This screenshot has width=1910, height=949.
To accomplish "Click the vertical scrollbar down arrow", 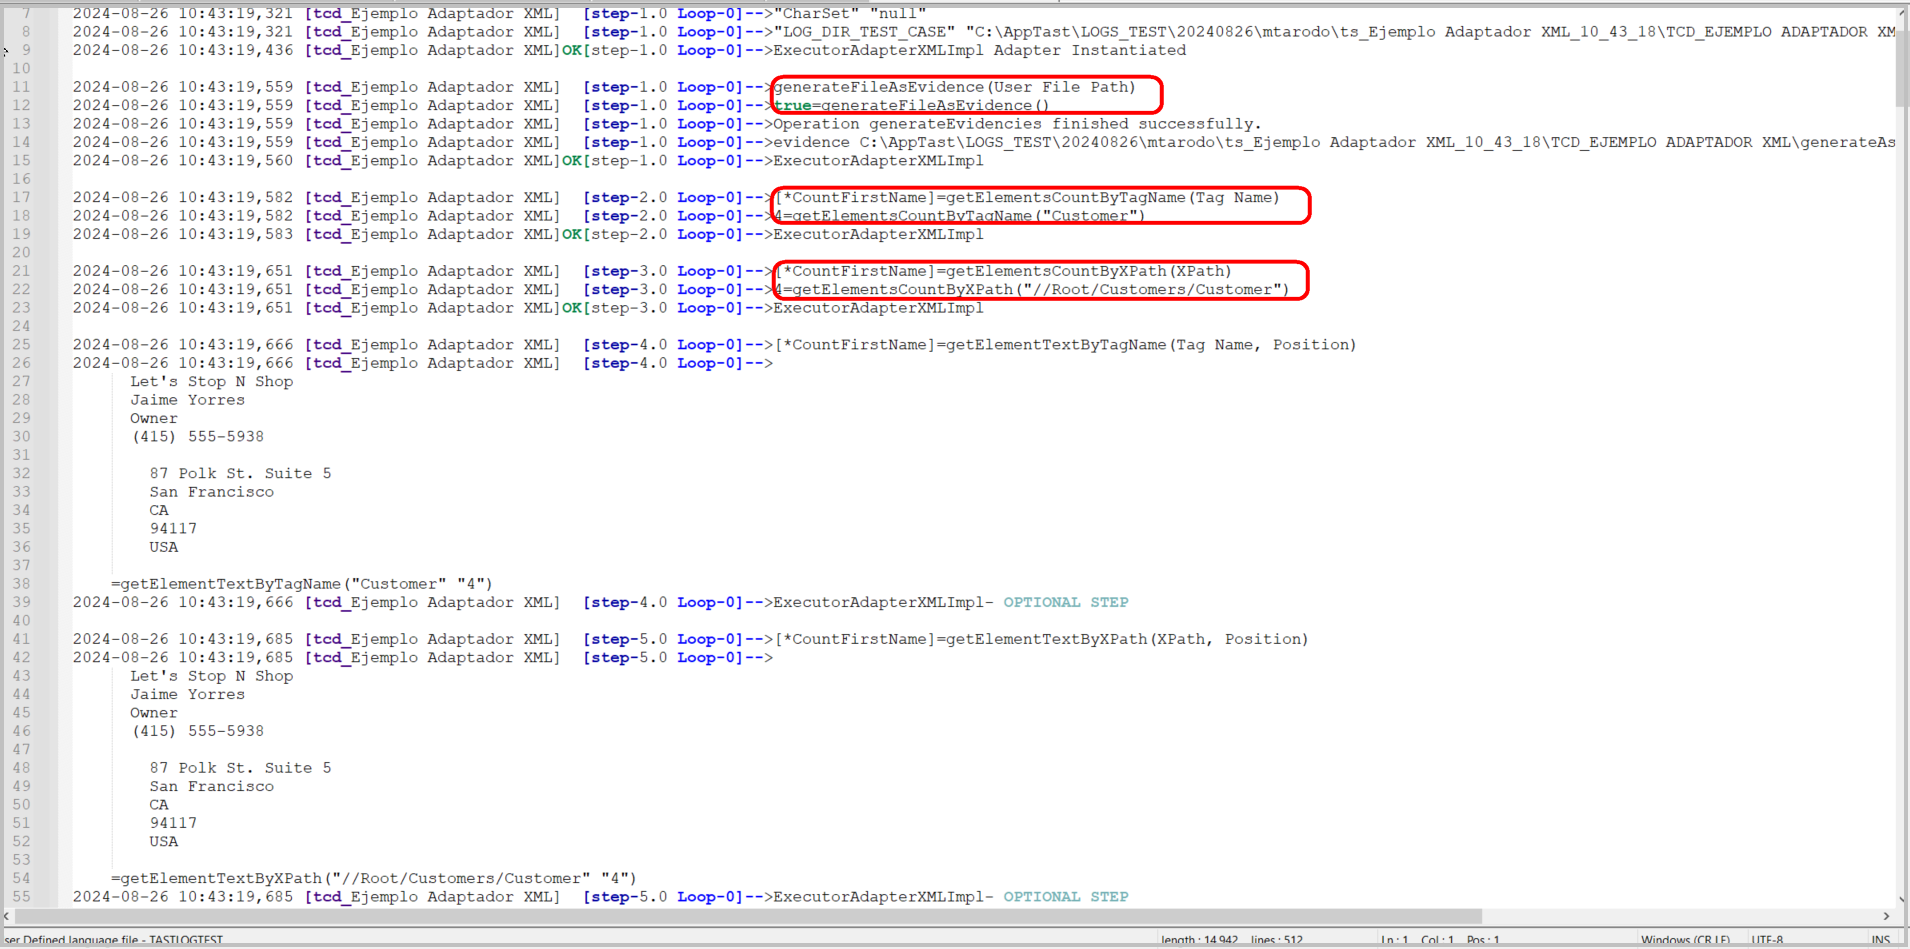I will tap(1899, 898).
